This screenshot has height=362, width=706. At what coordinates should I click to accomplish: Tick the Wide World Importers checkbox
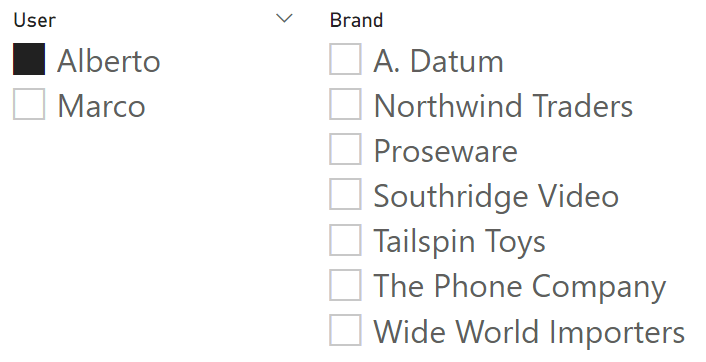(x=345, y=330)
